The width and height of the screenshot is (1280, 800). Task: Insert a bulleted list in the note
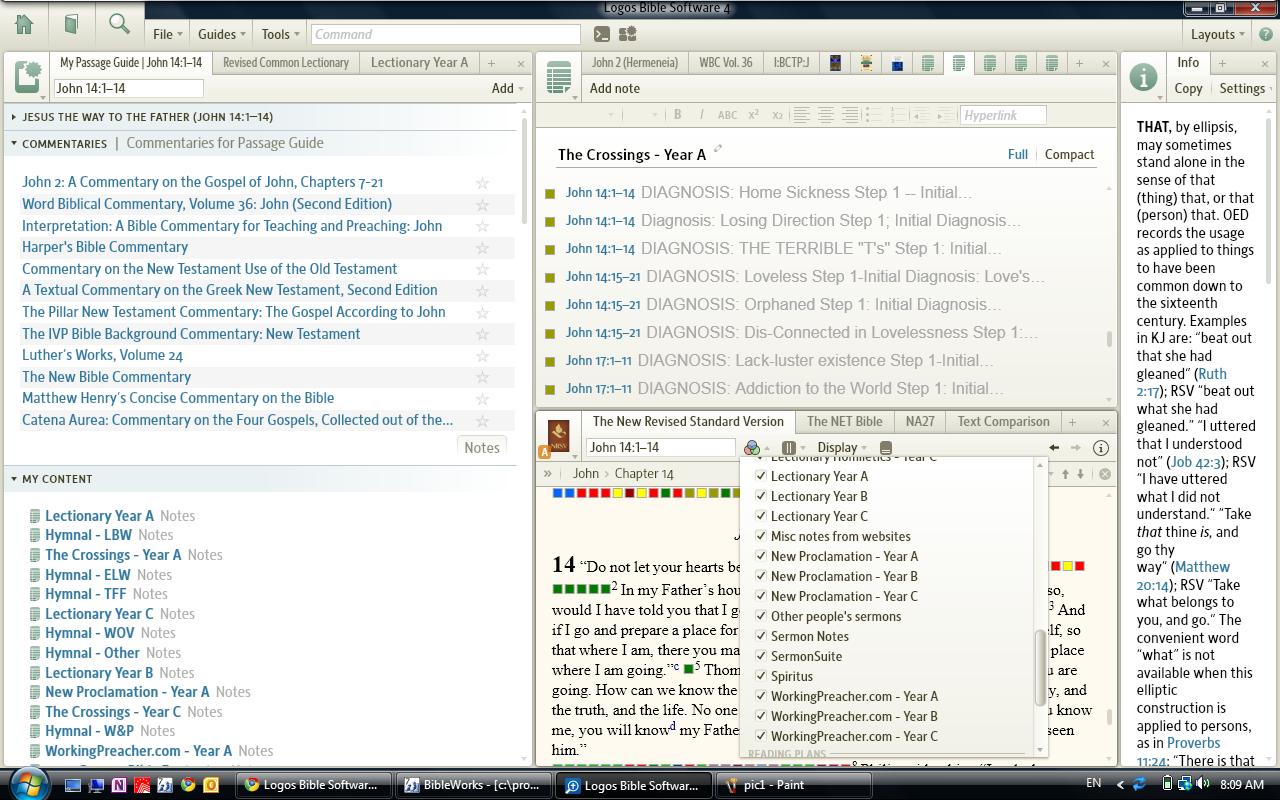click(874, 115)
